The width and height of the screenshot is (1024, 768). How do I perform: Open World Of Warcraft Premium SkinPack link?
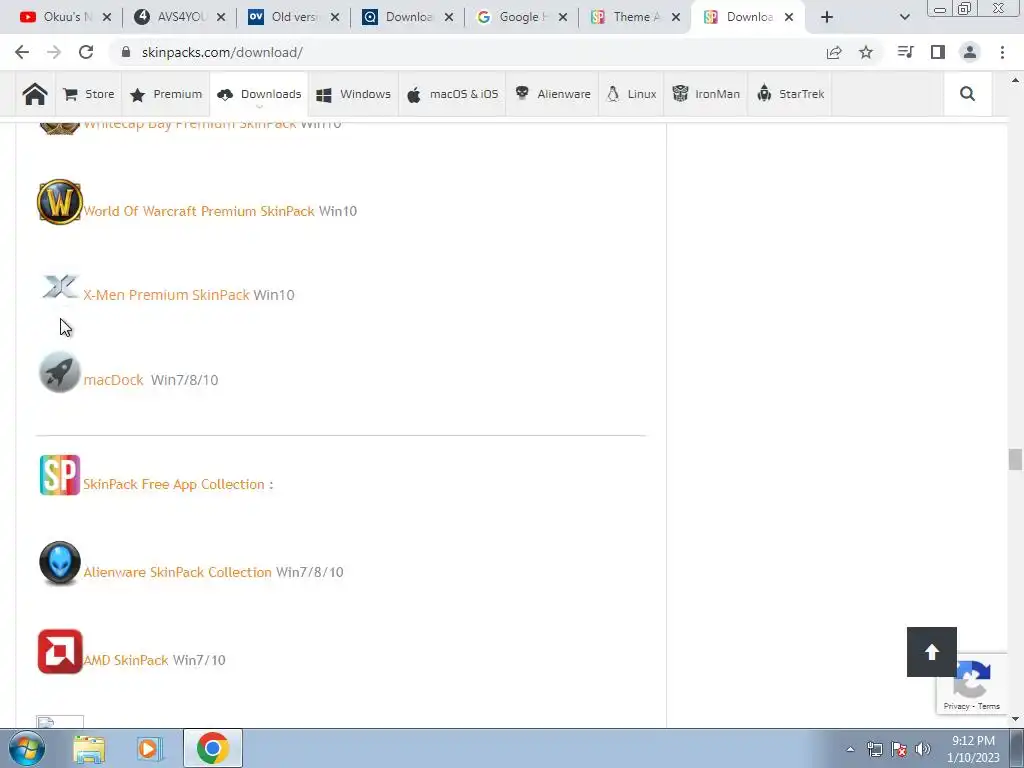point(199,211)
